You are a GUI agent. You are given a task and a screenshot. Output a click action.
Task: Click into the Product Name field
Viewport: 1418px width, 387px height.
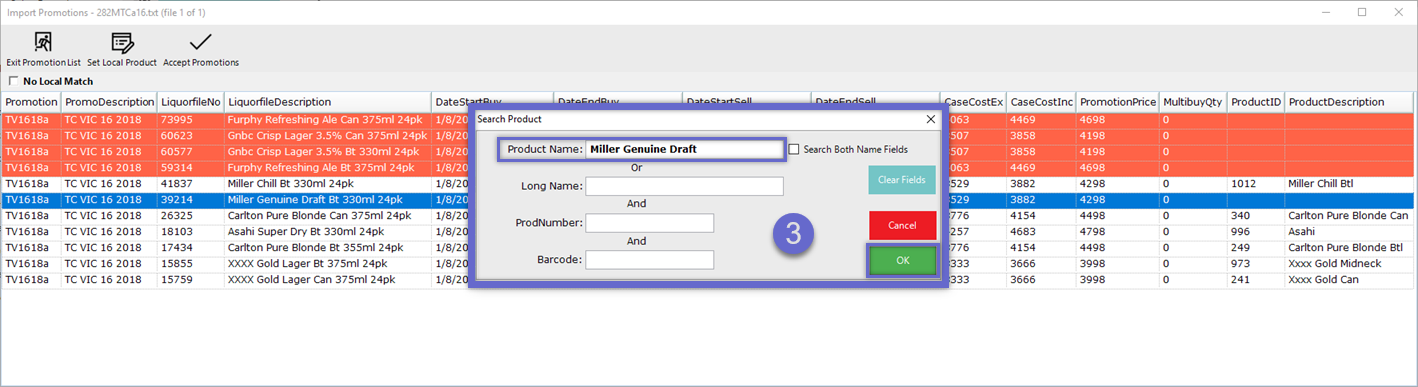point(684,149)
